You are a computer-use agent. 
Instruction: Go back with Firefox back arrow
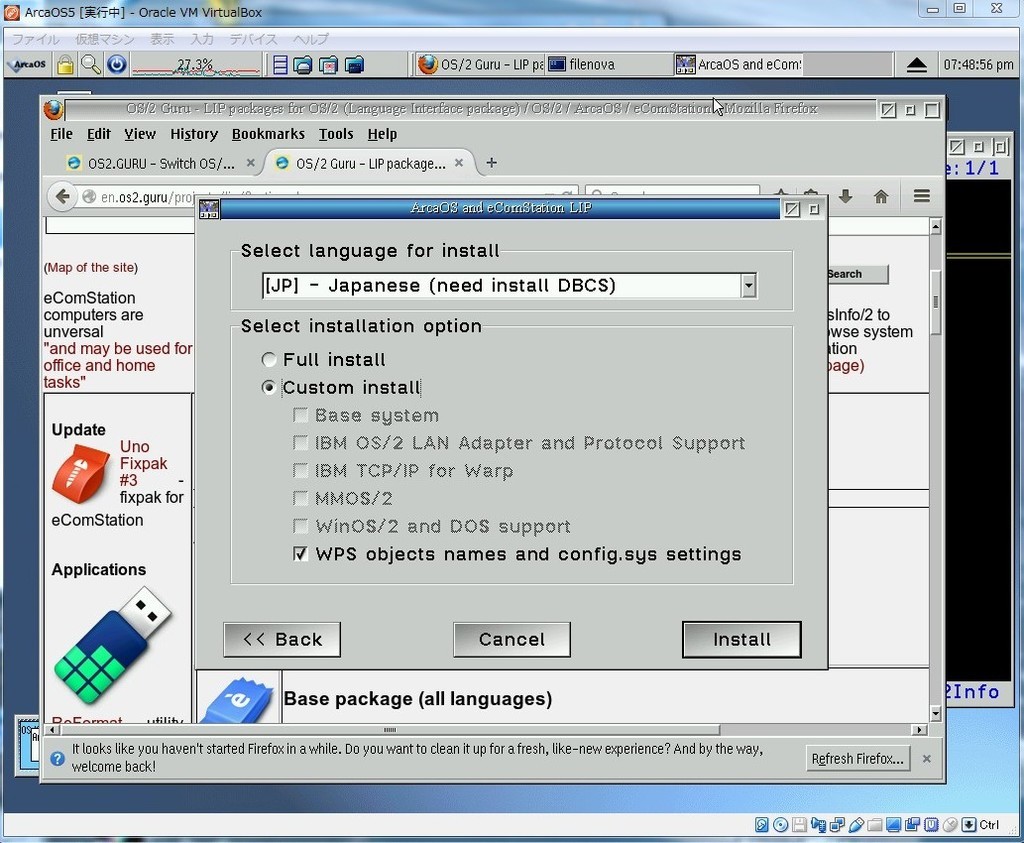[63, 197]
